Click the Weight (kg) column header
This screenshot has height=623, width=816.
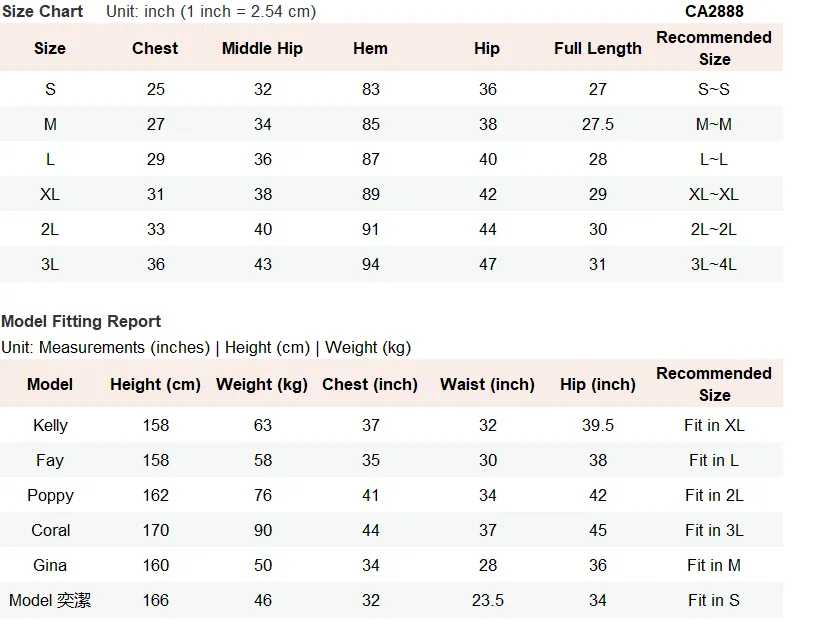(262, 385)
